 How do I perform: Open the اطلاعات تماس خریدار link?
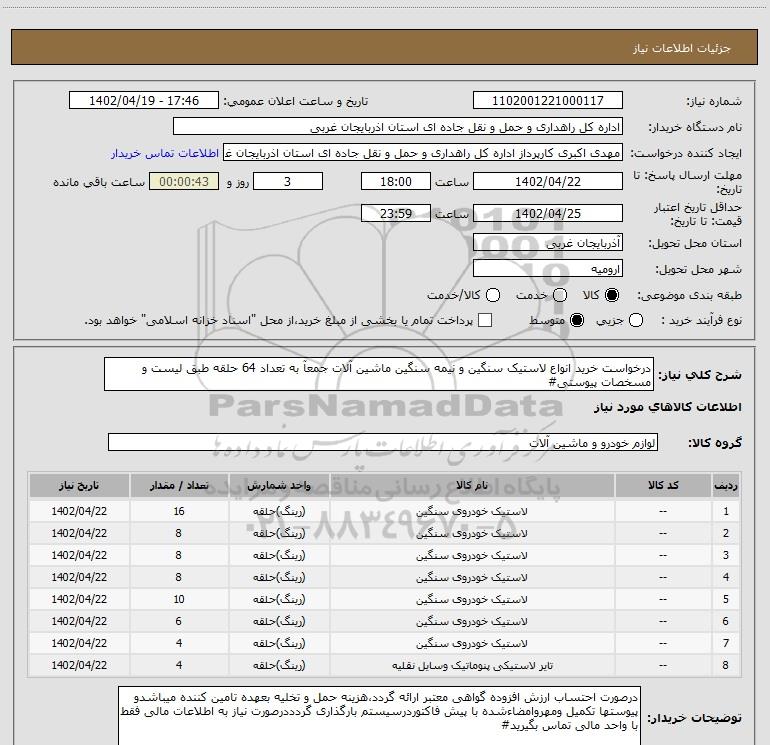[x=165, y=153]
